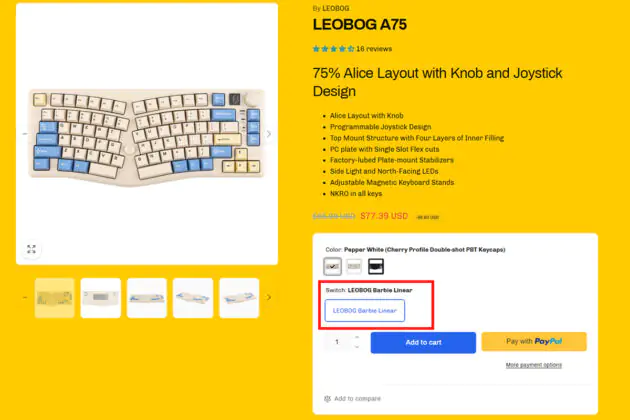Click the star rating icons

pos(333,49)
